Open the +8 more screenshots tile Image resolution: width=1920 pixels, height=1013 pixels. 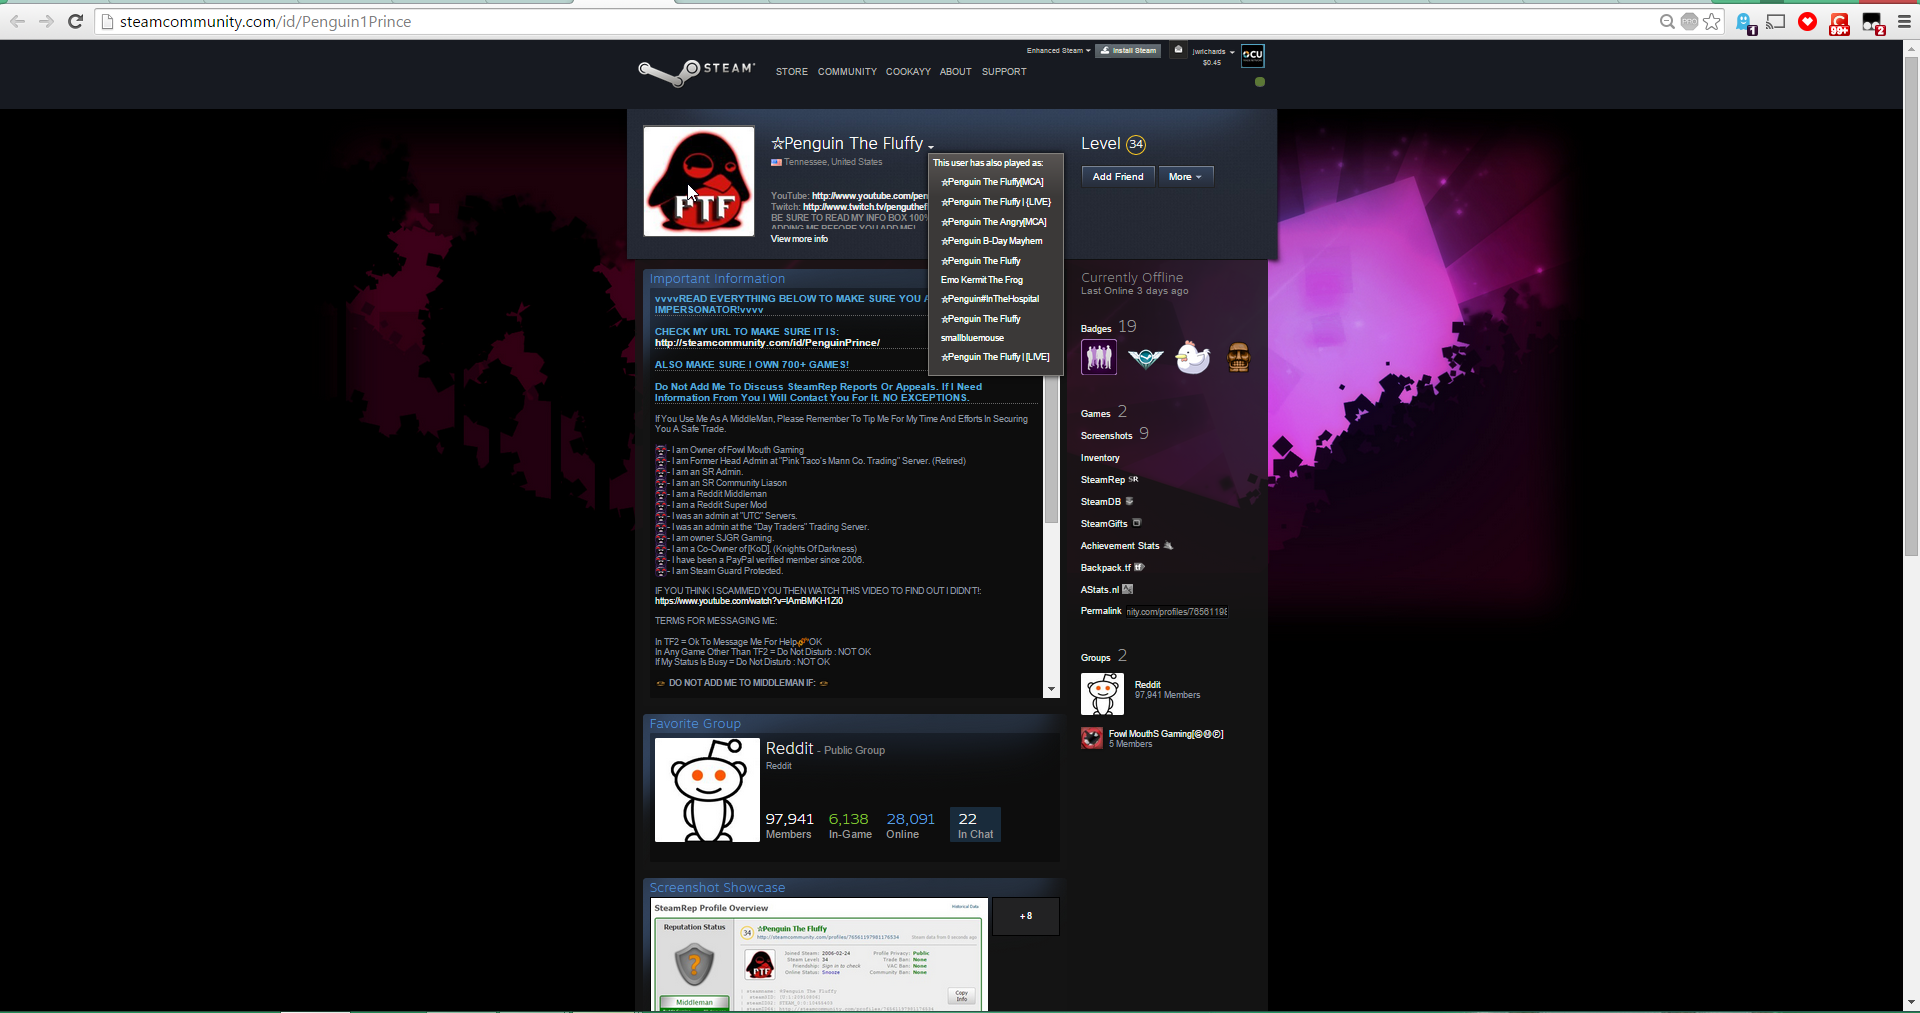tap(1026, 916)
